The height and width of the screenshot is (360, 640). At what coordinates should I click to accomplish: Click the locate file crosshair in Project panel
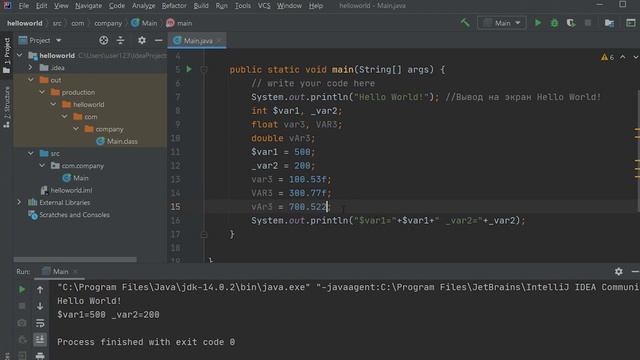pos(104,40)
